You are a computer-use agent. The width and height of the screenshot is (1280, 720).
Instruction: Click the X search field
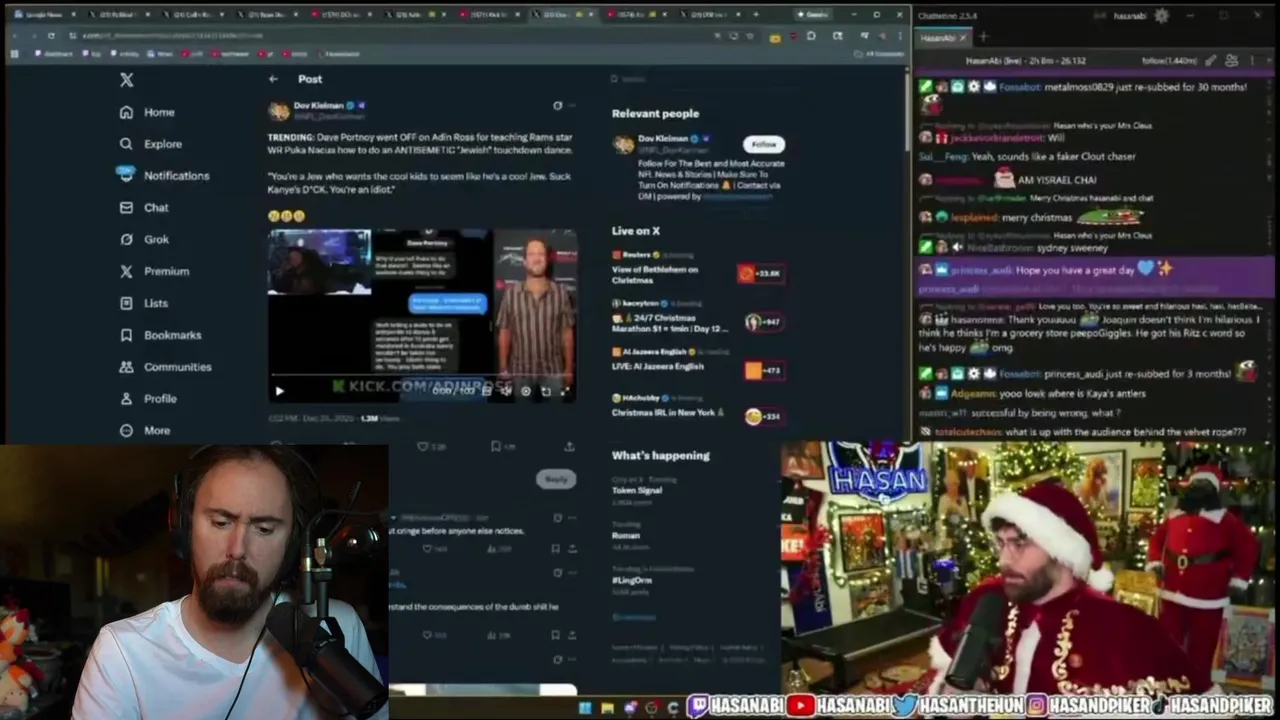(700, 79)
